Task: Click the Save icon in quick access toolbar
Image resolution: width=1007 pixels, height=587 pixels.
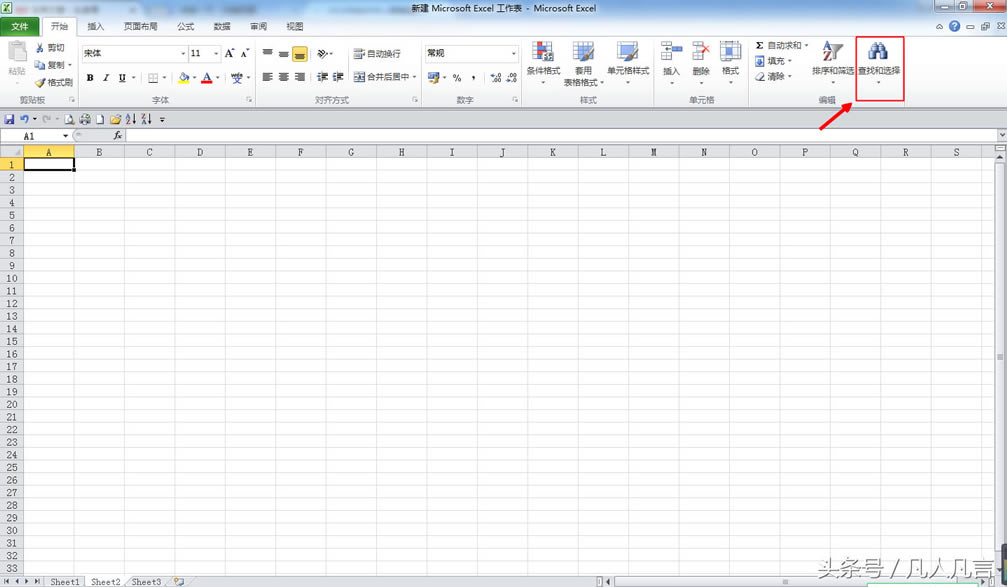Action: click(9, 119)
